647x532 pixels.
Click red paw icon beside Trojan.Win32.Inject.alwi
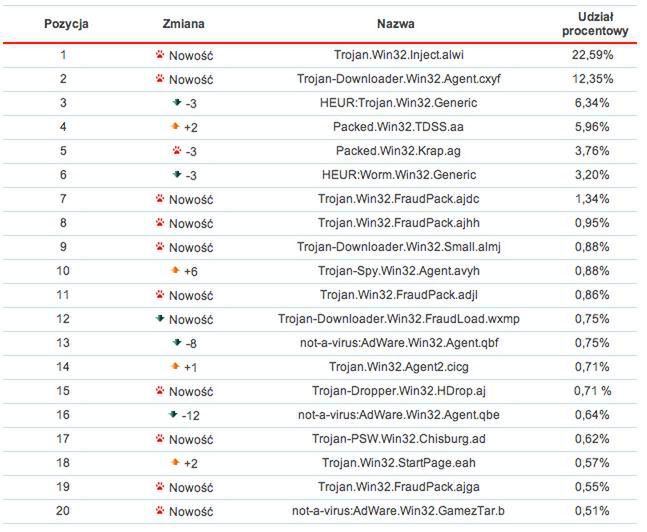coord(160,55)
